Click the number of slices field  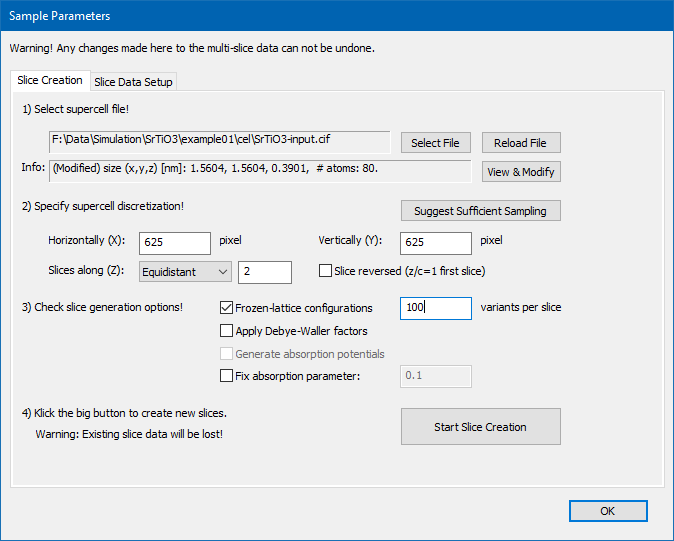coord(265,272)
